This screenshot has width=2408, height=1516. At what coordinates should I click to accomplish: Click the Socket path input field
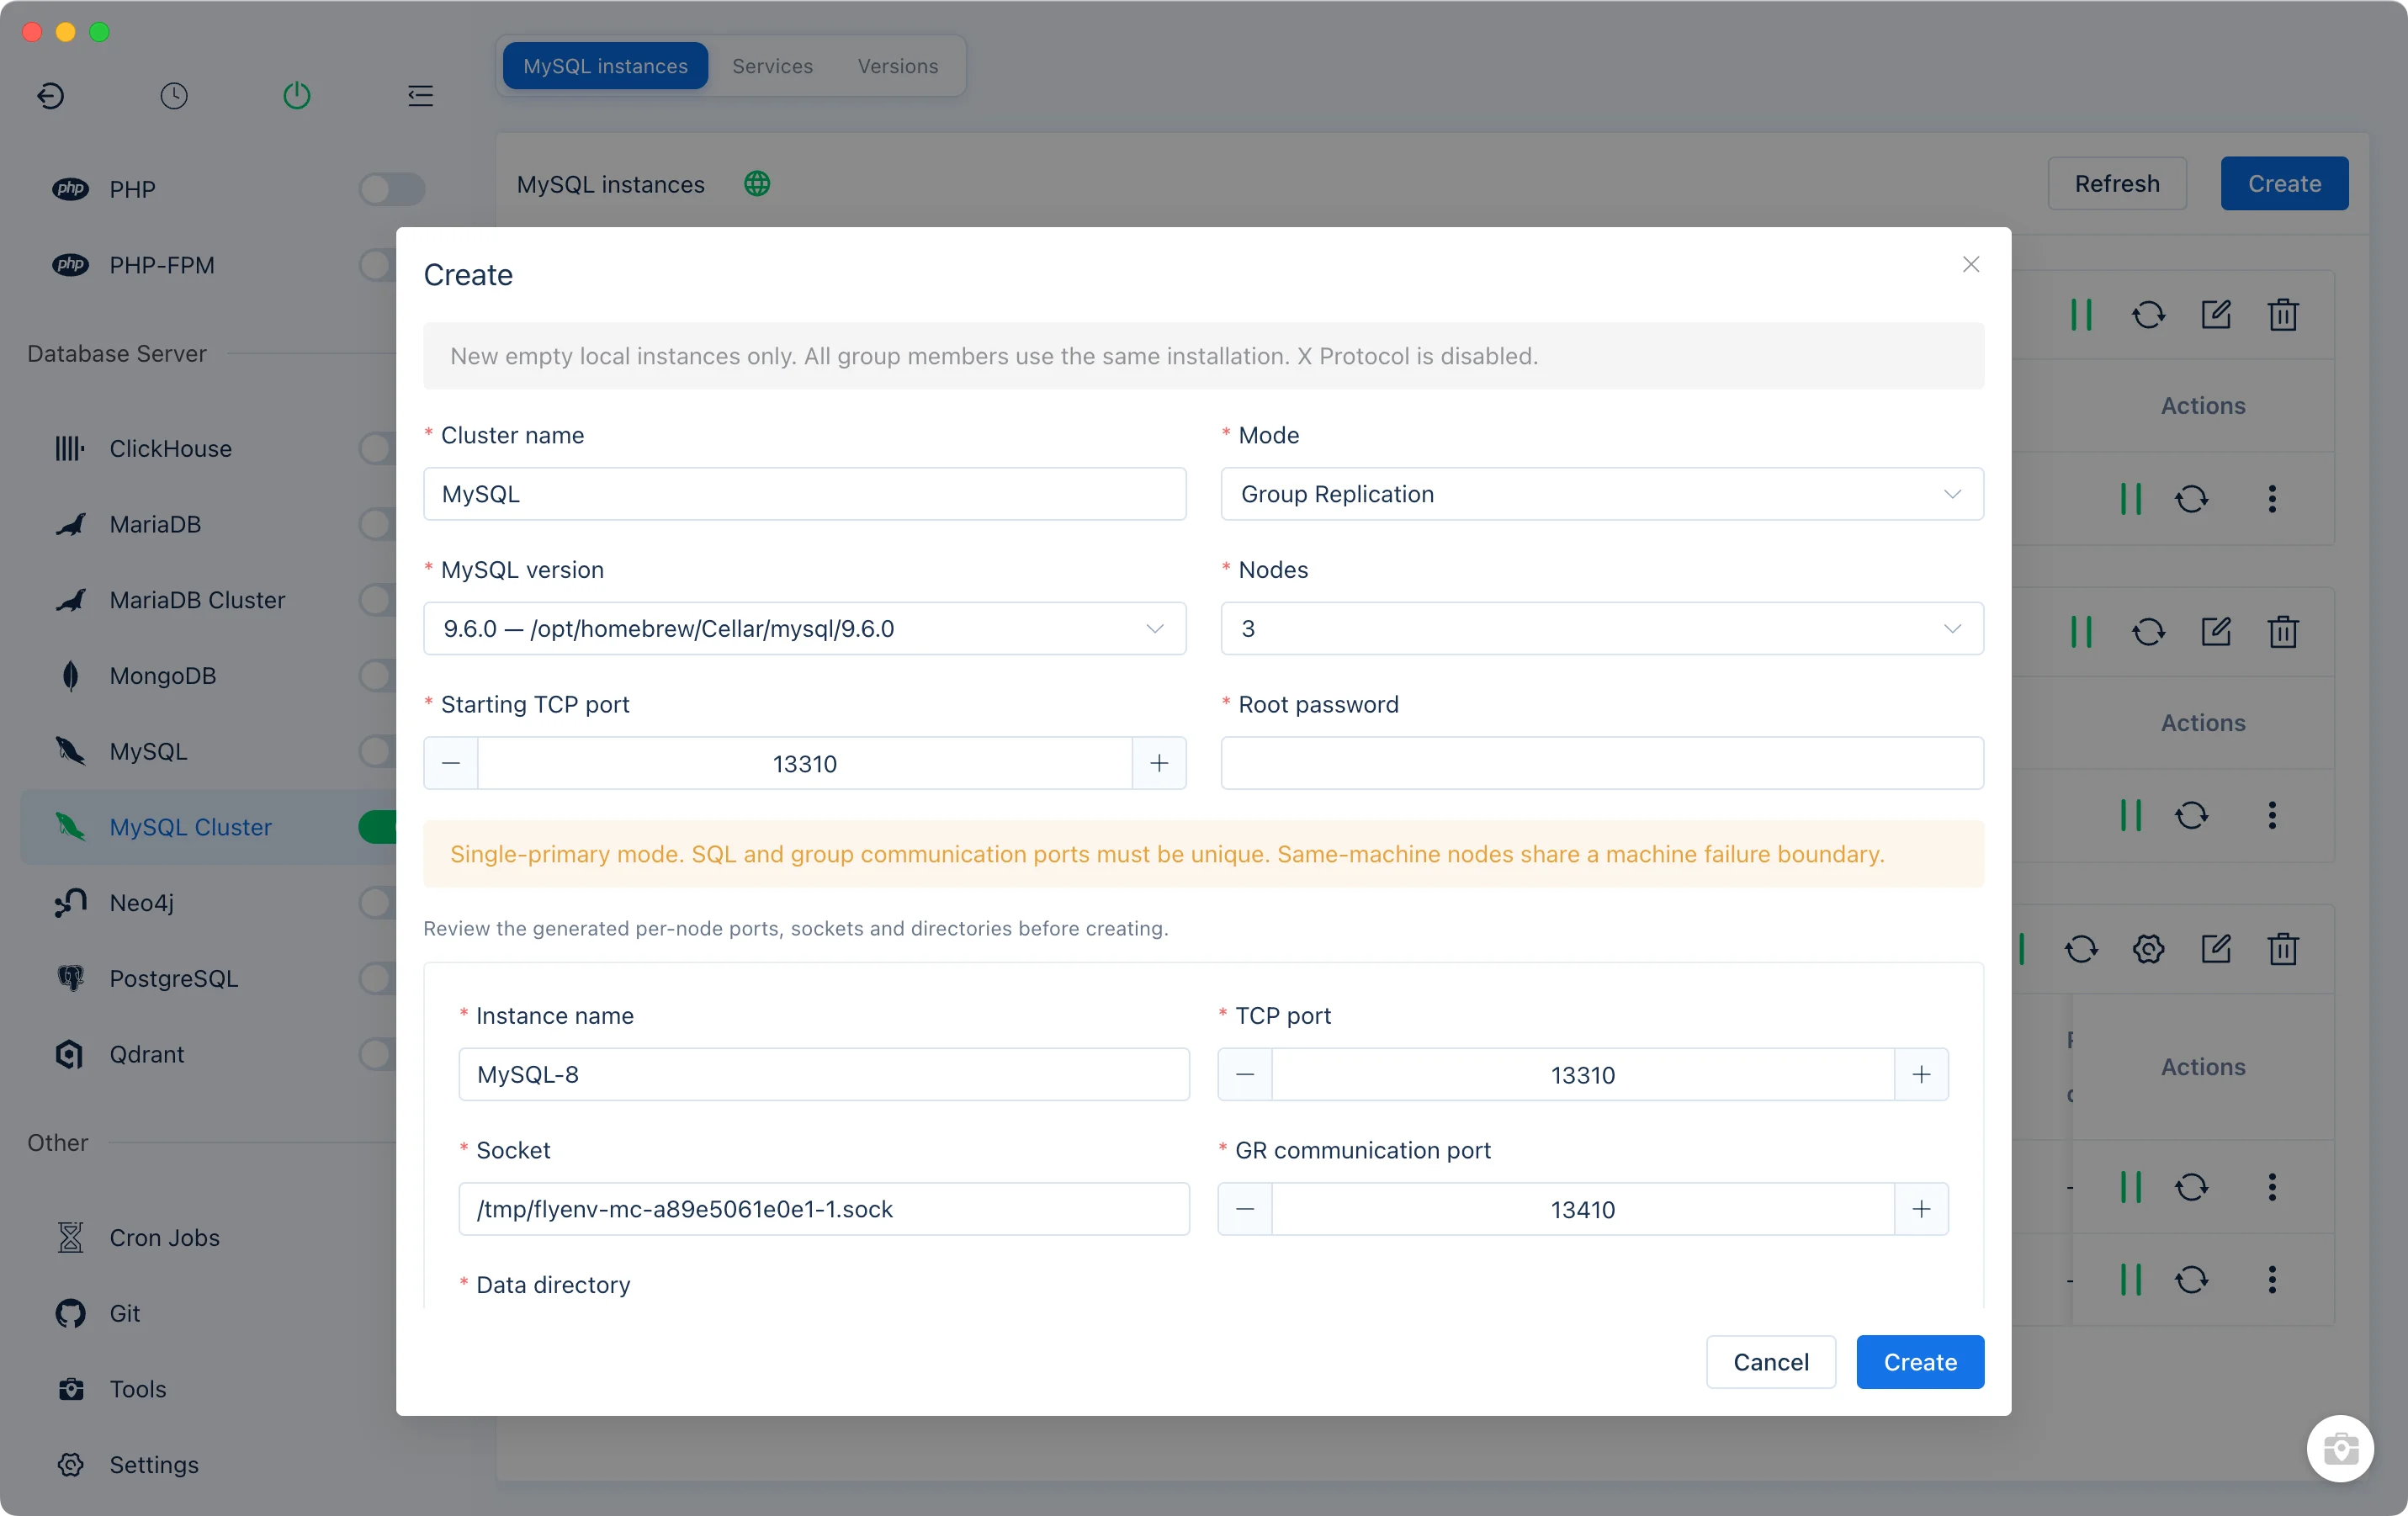point(824,1209)
